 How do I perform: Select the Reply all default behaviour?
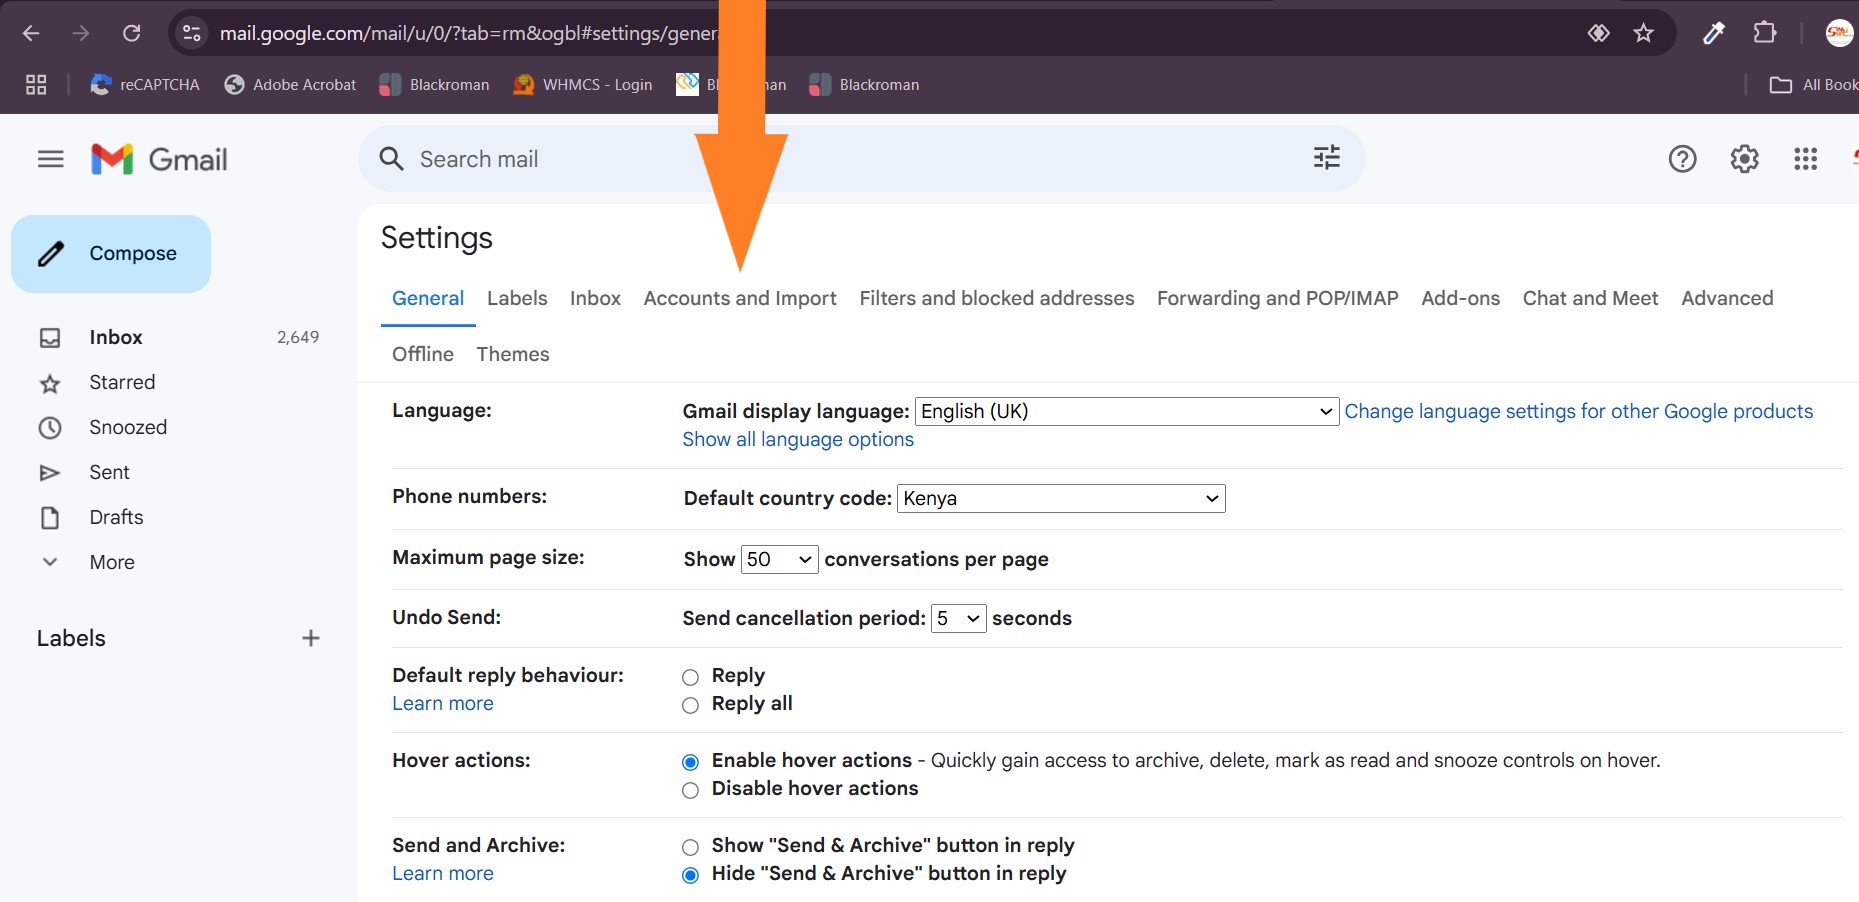click(689, 705)
